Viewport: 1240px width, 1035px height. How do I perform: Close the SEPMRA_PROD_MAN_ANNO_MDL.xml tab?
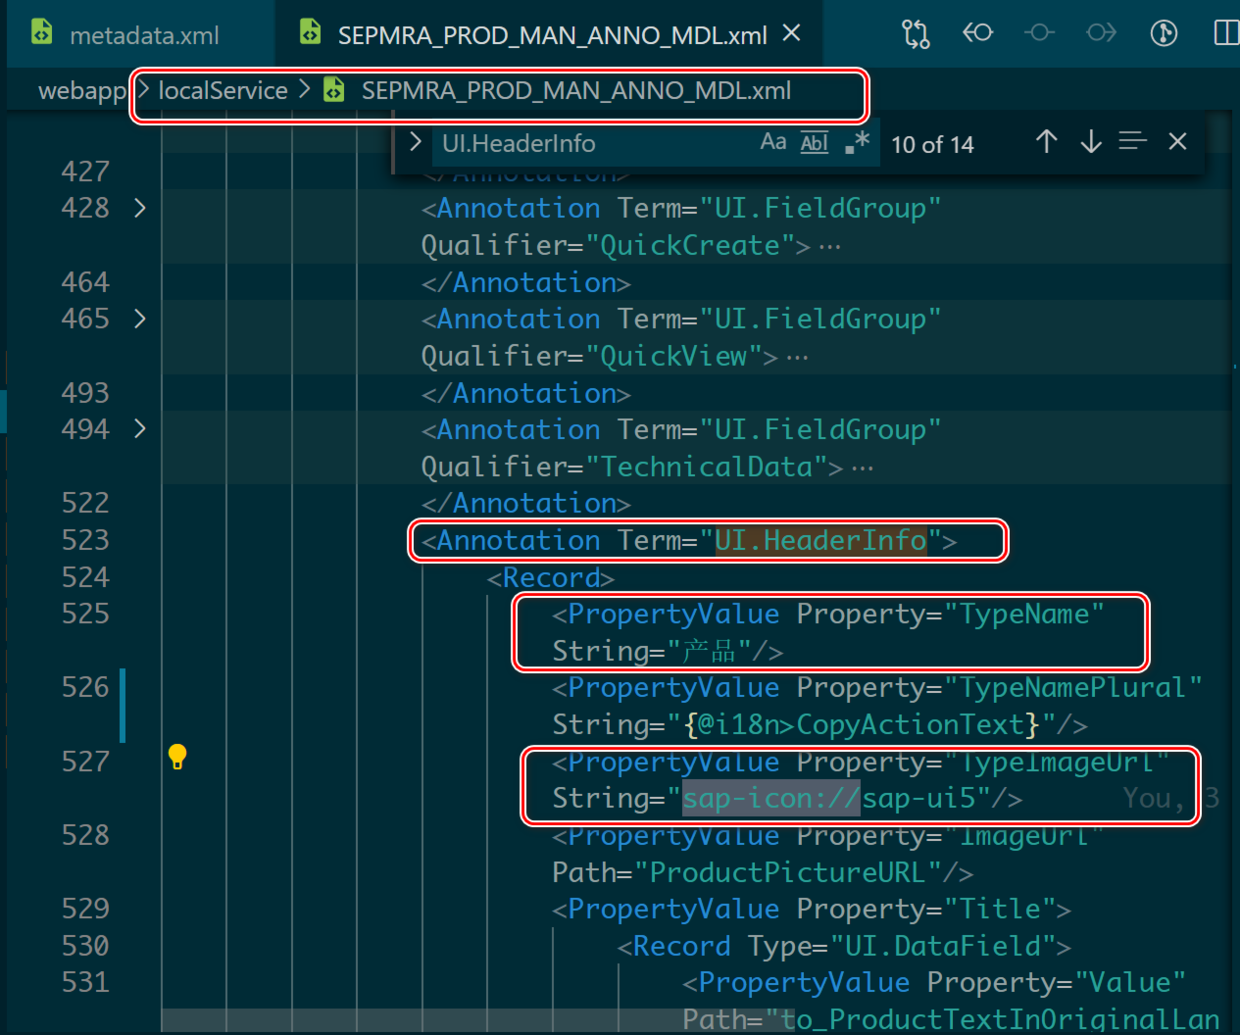tap(792, 34)
